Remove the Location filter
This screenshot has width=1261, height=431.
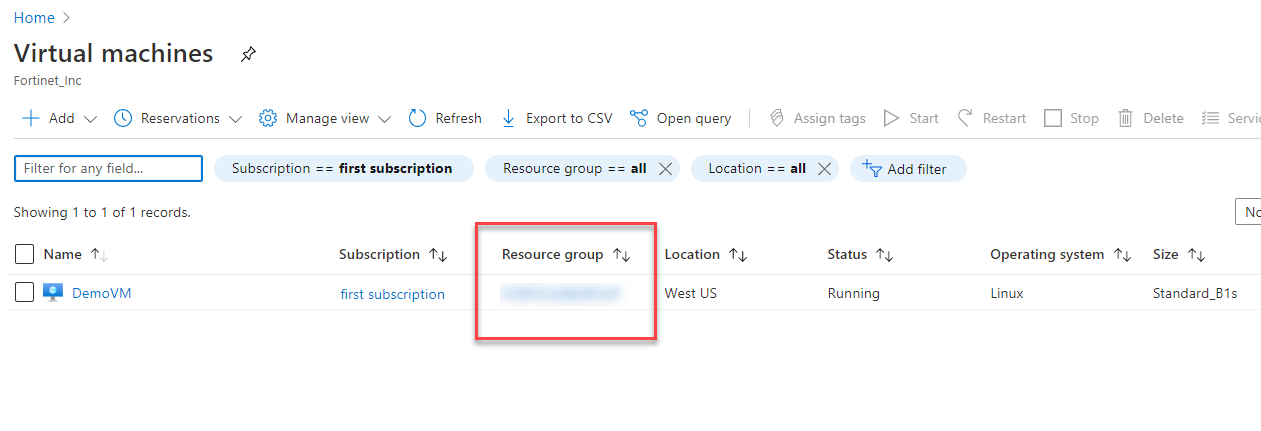tap(824, 169)
